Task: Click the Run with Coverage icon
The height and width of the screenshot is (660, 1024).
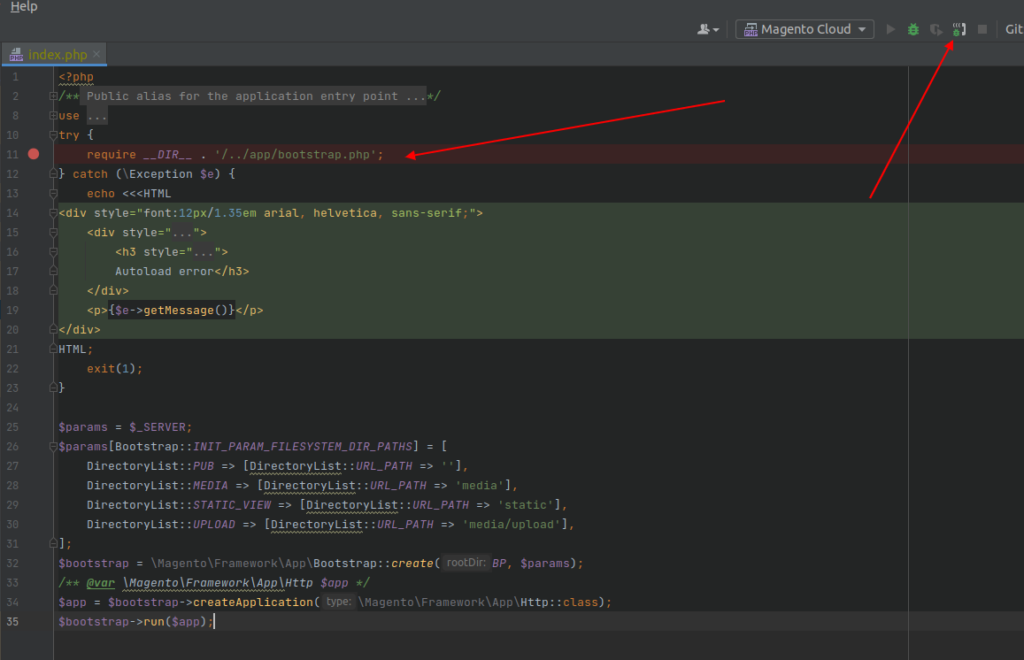Action: [936, 30]
